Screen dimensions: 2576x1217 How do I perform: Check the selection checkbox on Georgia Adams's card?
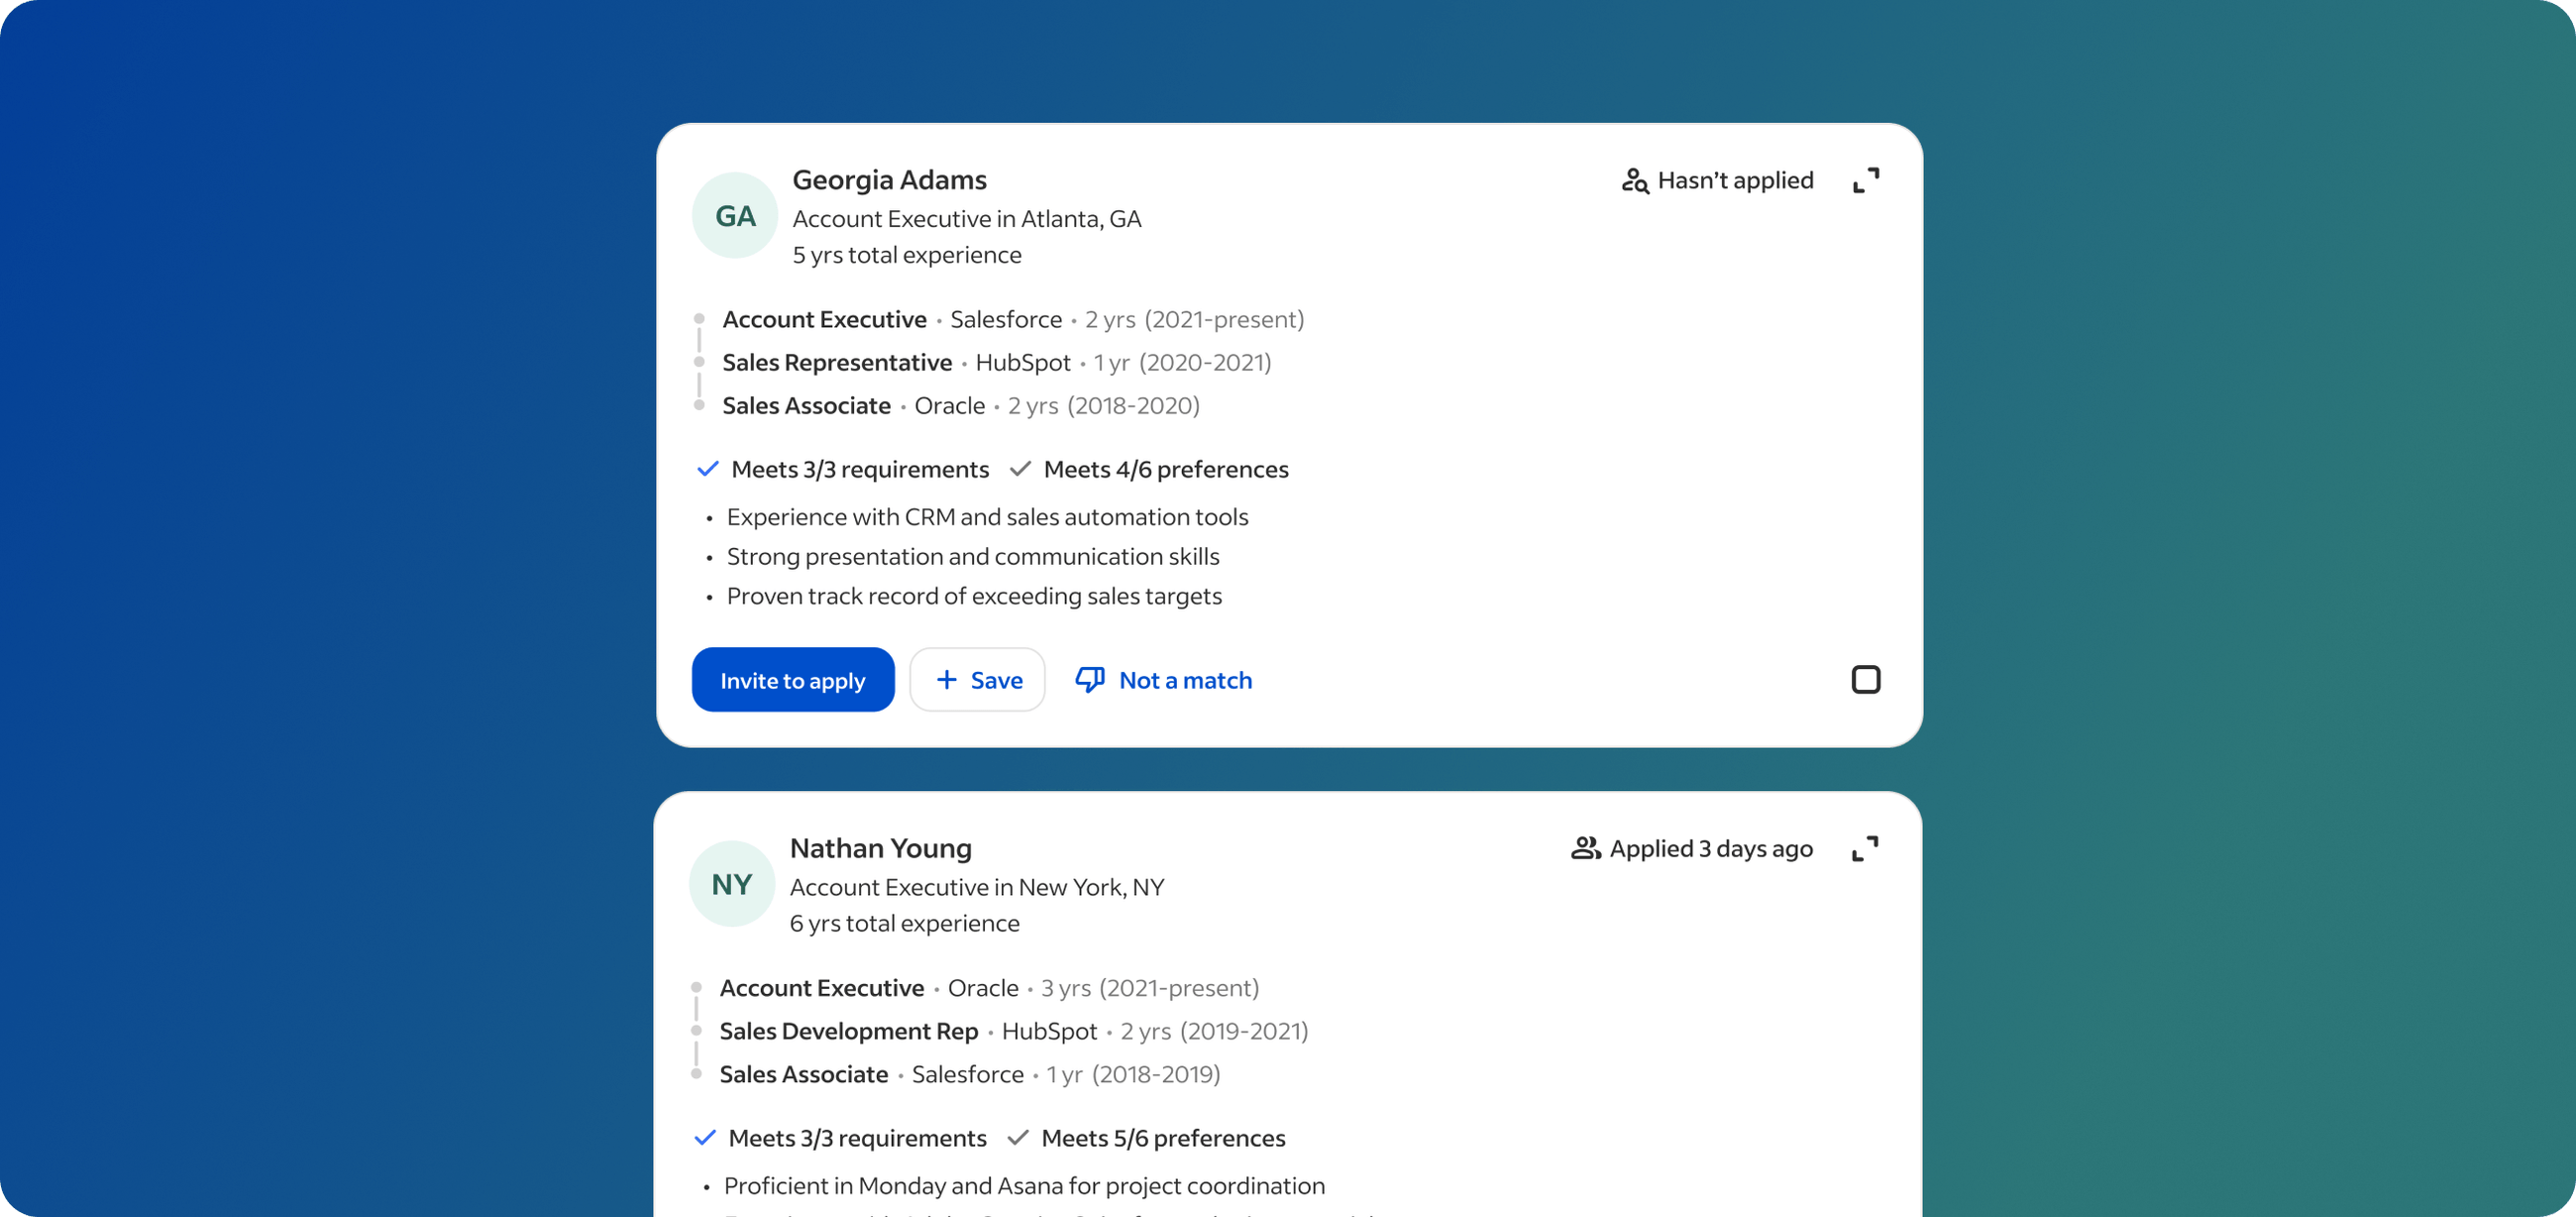(1865, 679)
